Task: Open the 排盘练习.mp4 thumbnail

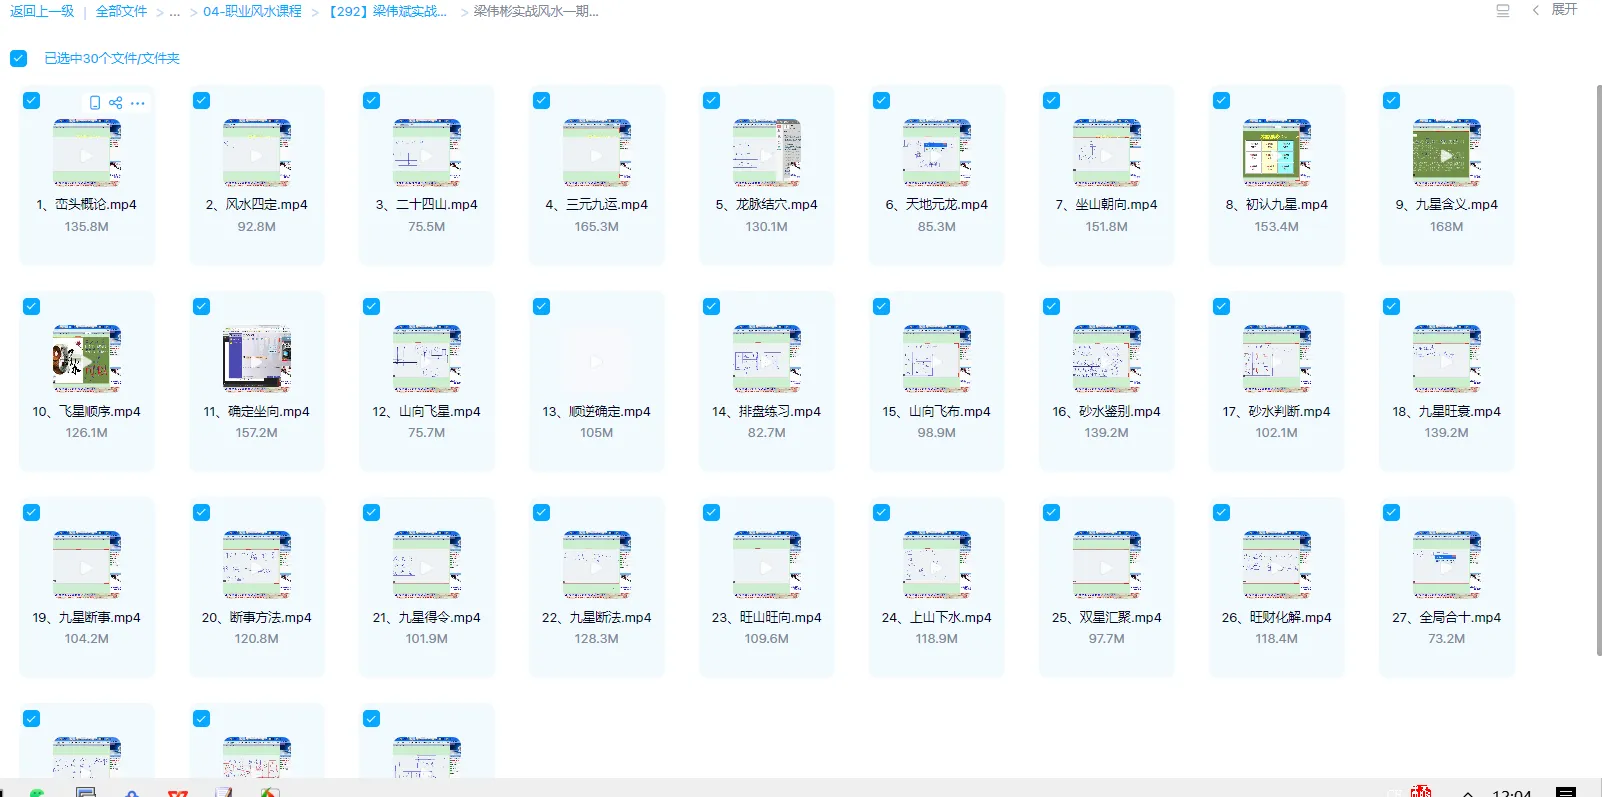Action: [767, 359]
